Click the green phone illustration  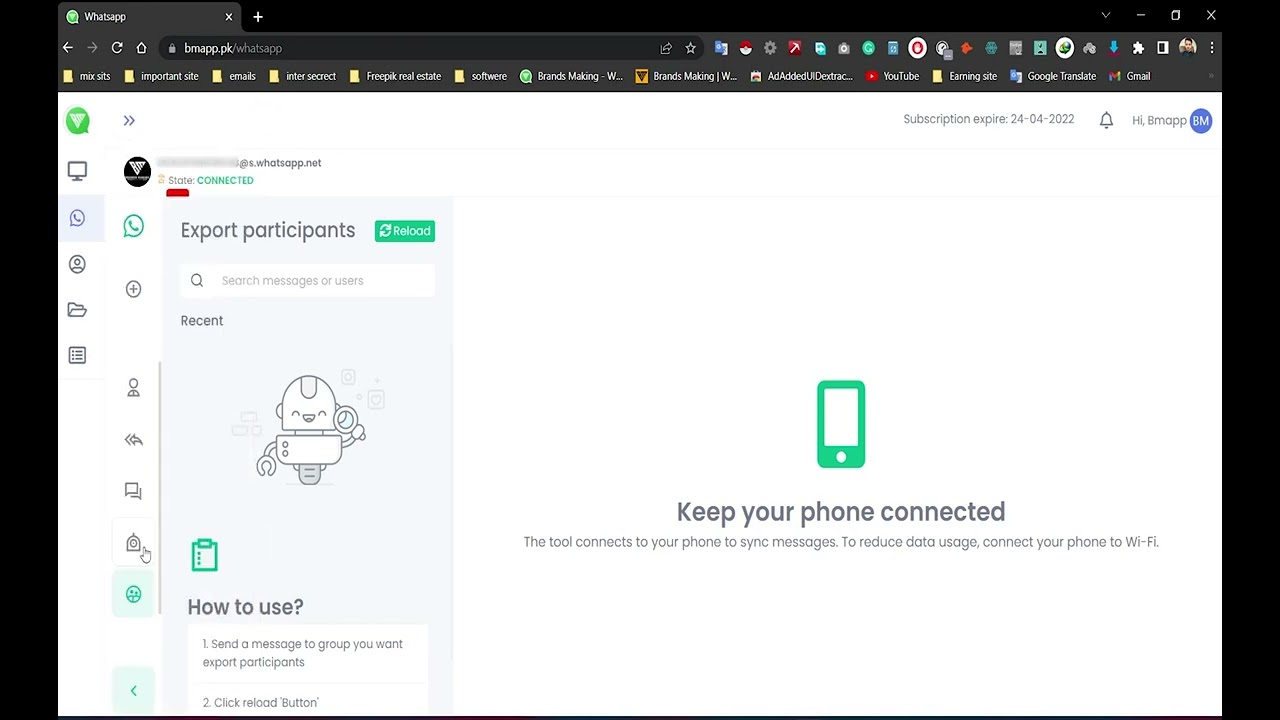[841, 424]
